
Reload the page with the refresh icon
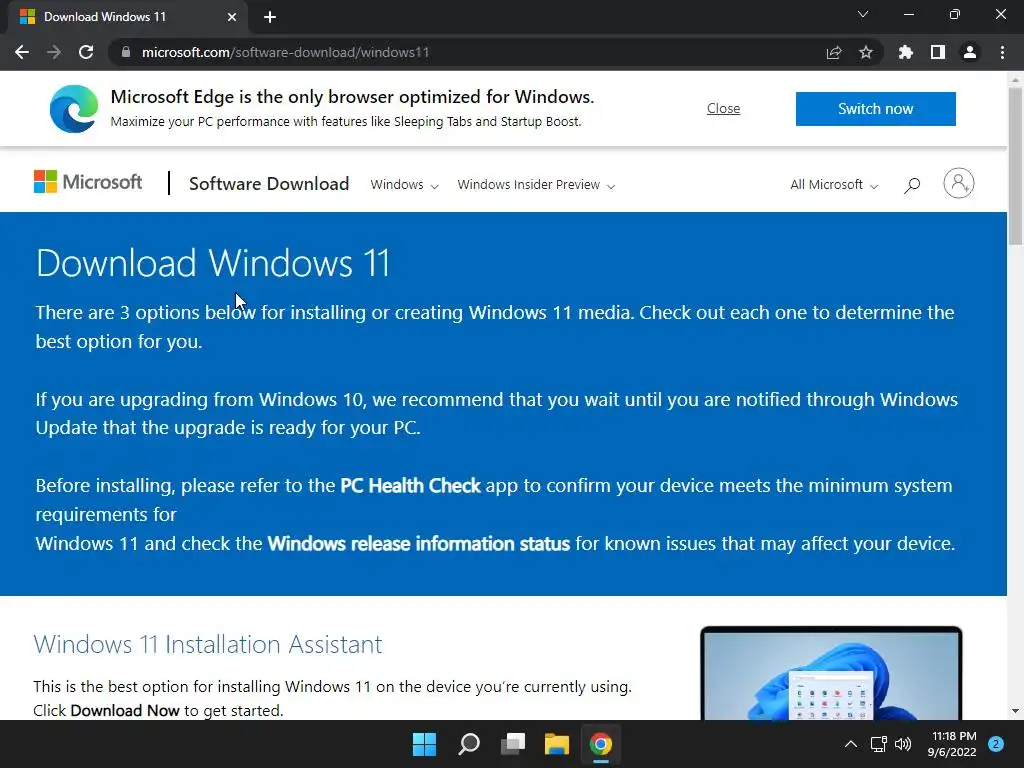[86, 52]
